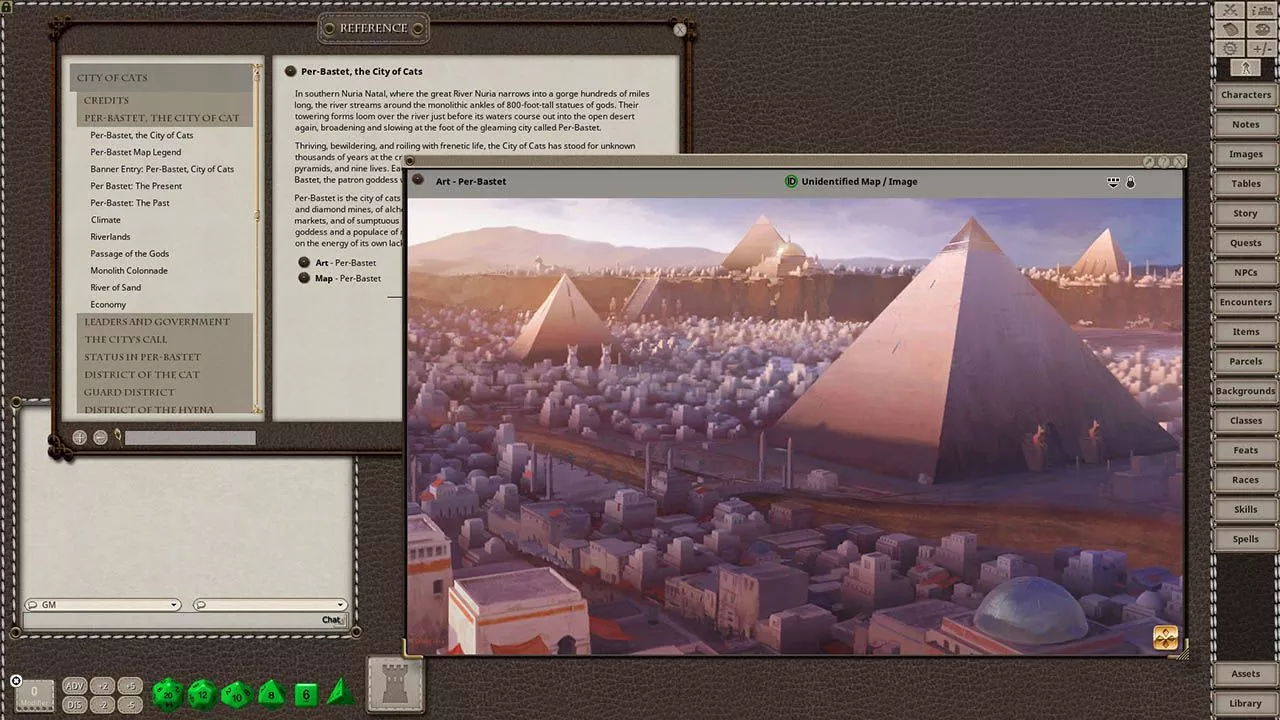The width and height of the screenshot is (1280, 720).
Task: Open the GM speaker dropdown
Action: pos(103,604)
